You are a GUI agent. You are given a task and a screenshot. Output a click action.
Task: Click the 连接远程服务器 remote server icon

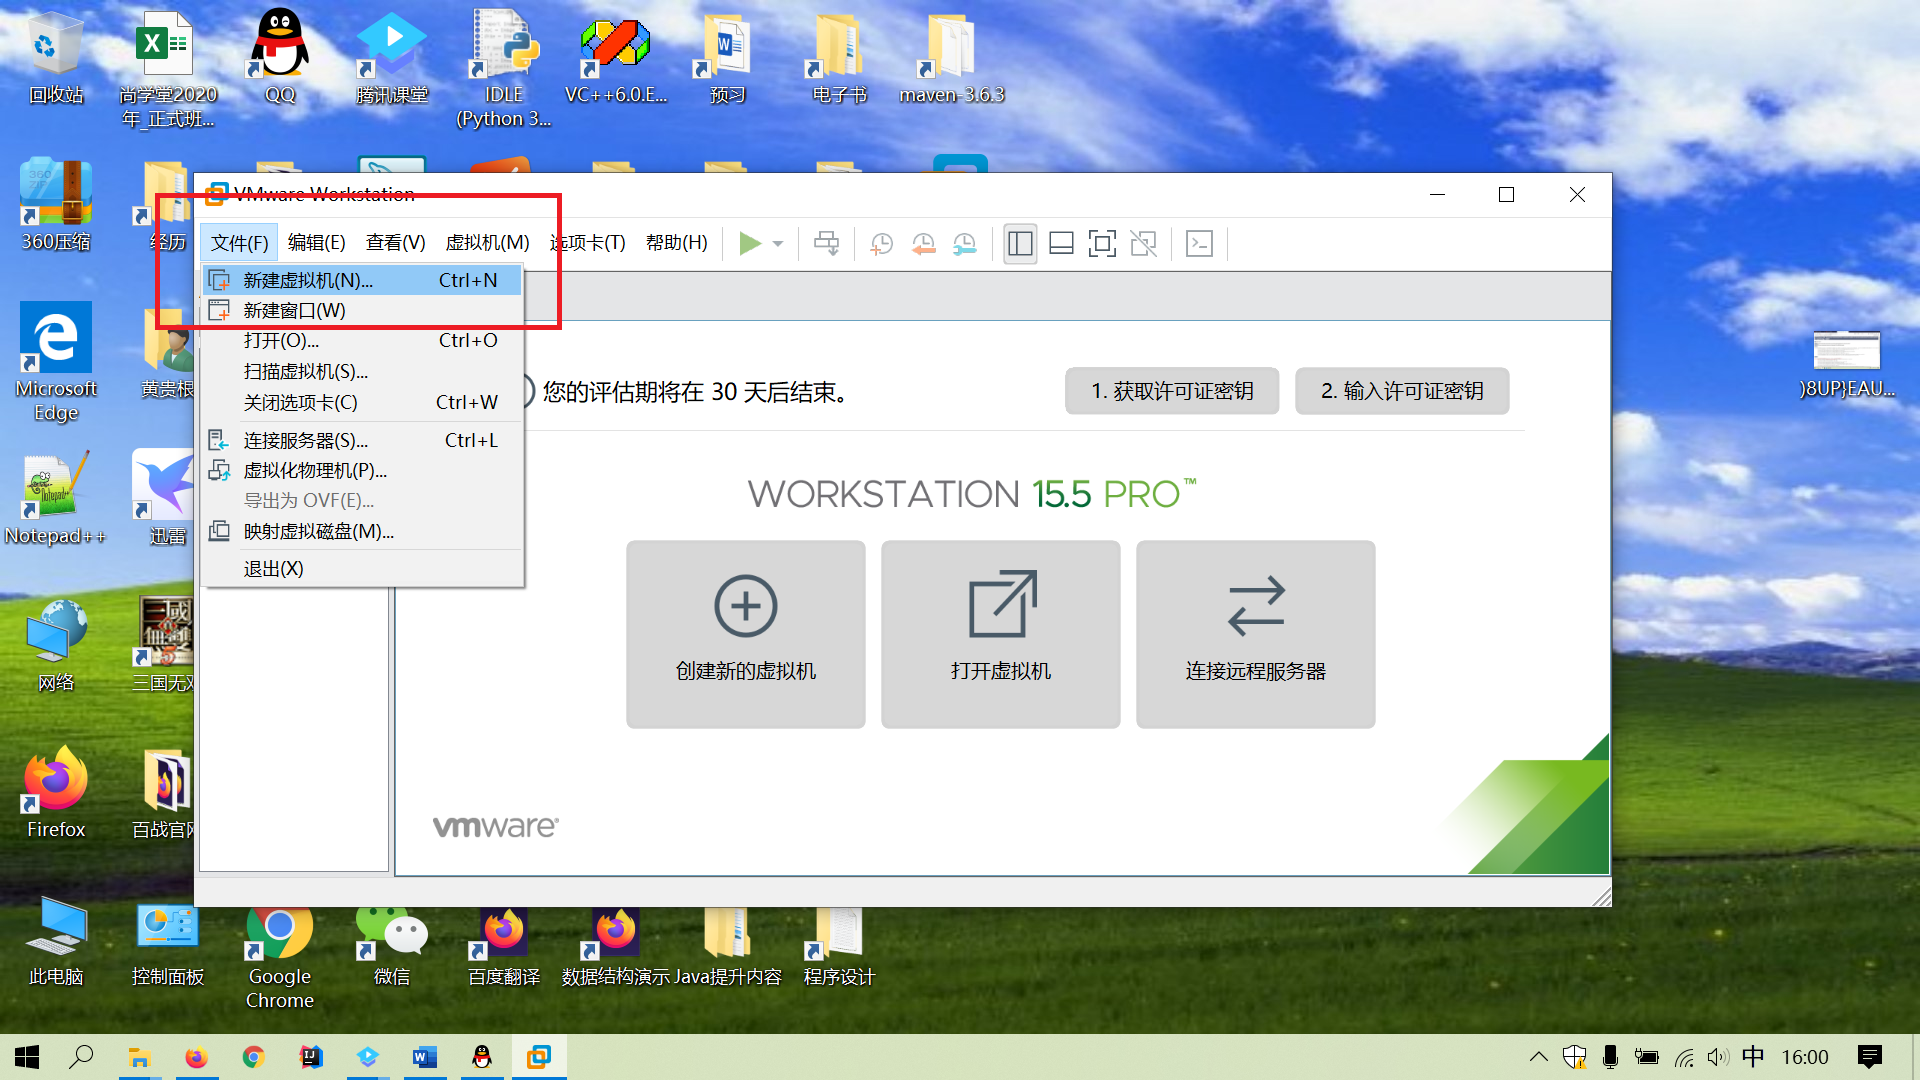(1254, 634)
